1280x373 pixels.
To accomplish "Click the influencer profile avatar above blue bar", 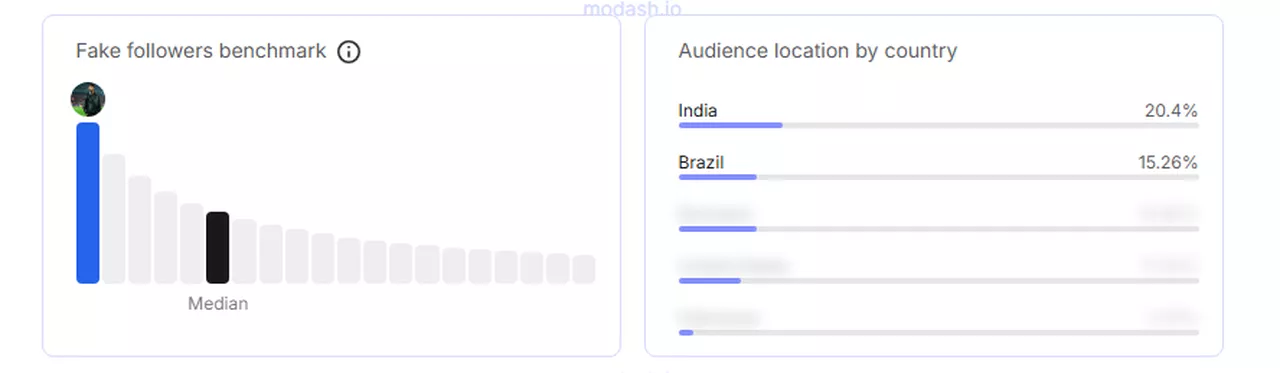I will [x=88, y=99].
